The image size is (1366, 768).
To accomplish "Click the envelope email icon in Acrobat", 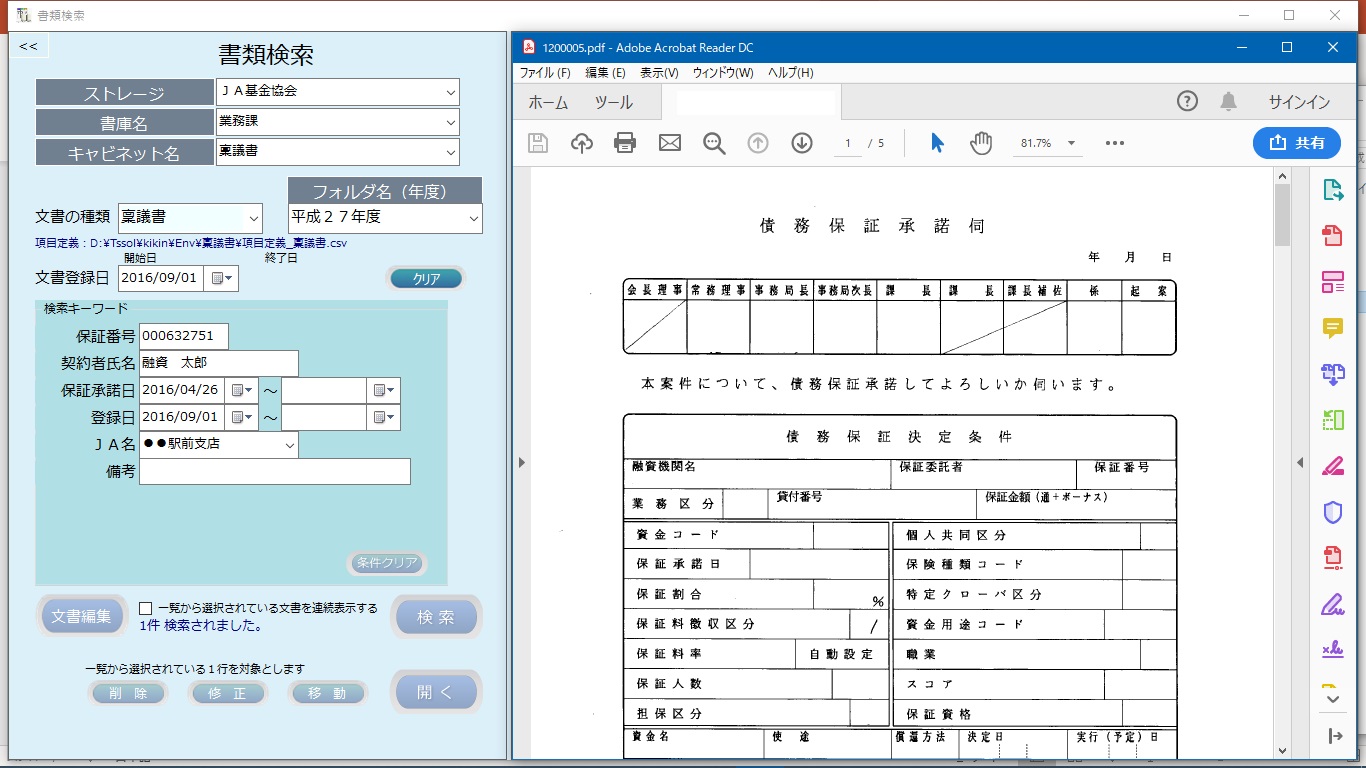I will click(670, 143).
